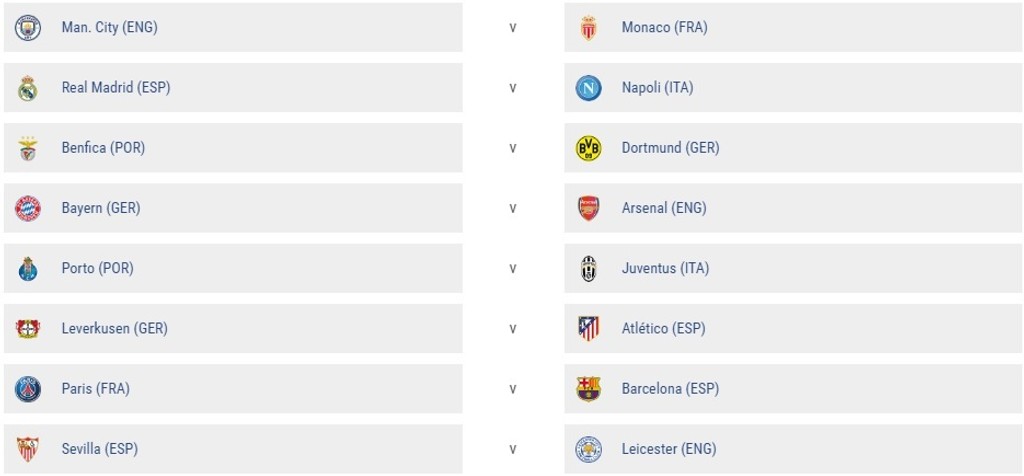Viewport: 1024px width, 476px height.
Task: Open the Monaco (FRA) team link
Action: coord(664,28)
